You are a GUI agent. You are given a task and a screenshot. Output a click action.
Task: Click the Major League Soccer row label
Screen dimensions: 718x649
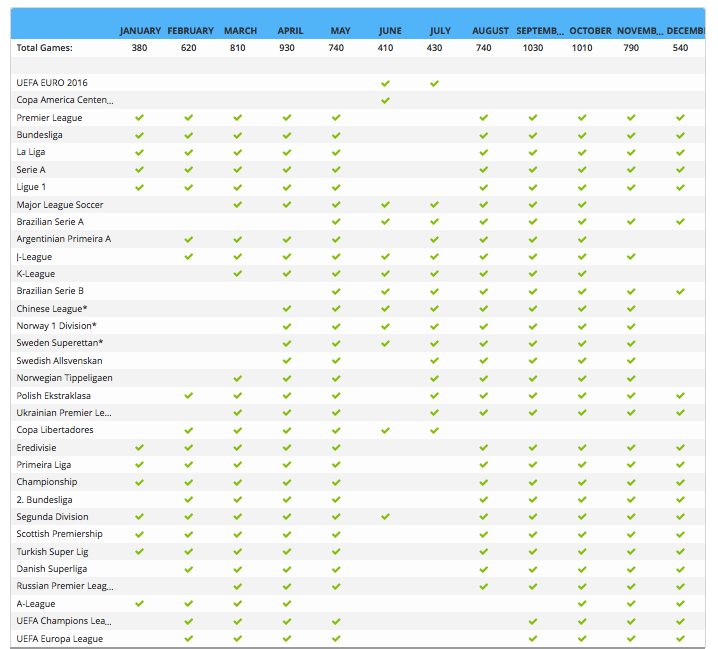tap(60, 205)
